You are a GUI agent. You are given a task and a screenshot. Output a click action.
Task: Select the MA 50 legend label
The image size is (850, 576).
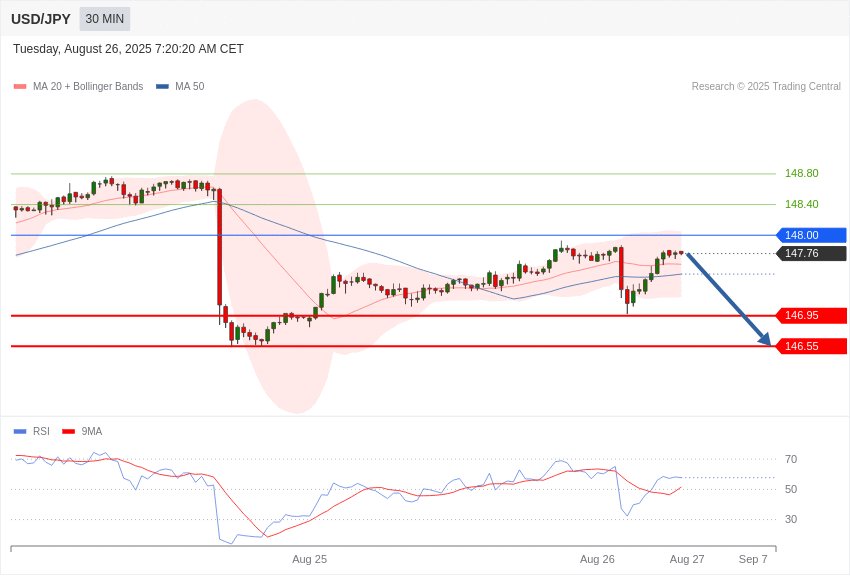point(190,87)
